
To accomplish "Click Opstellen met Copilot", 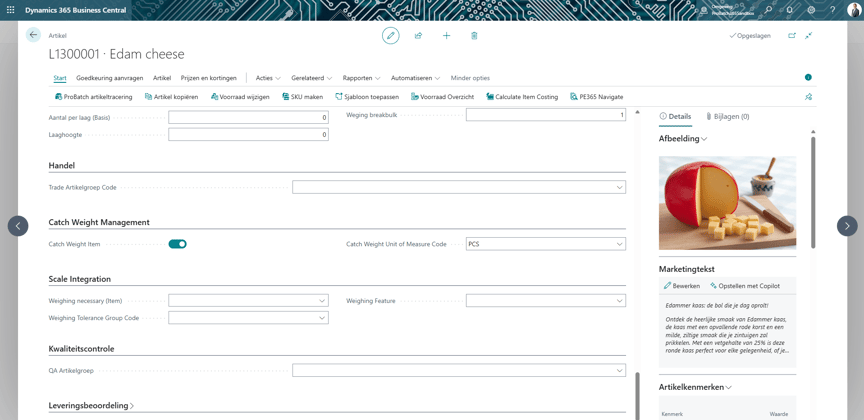I will click(x=745, y=286).
